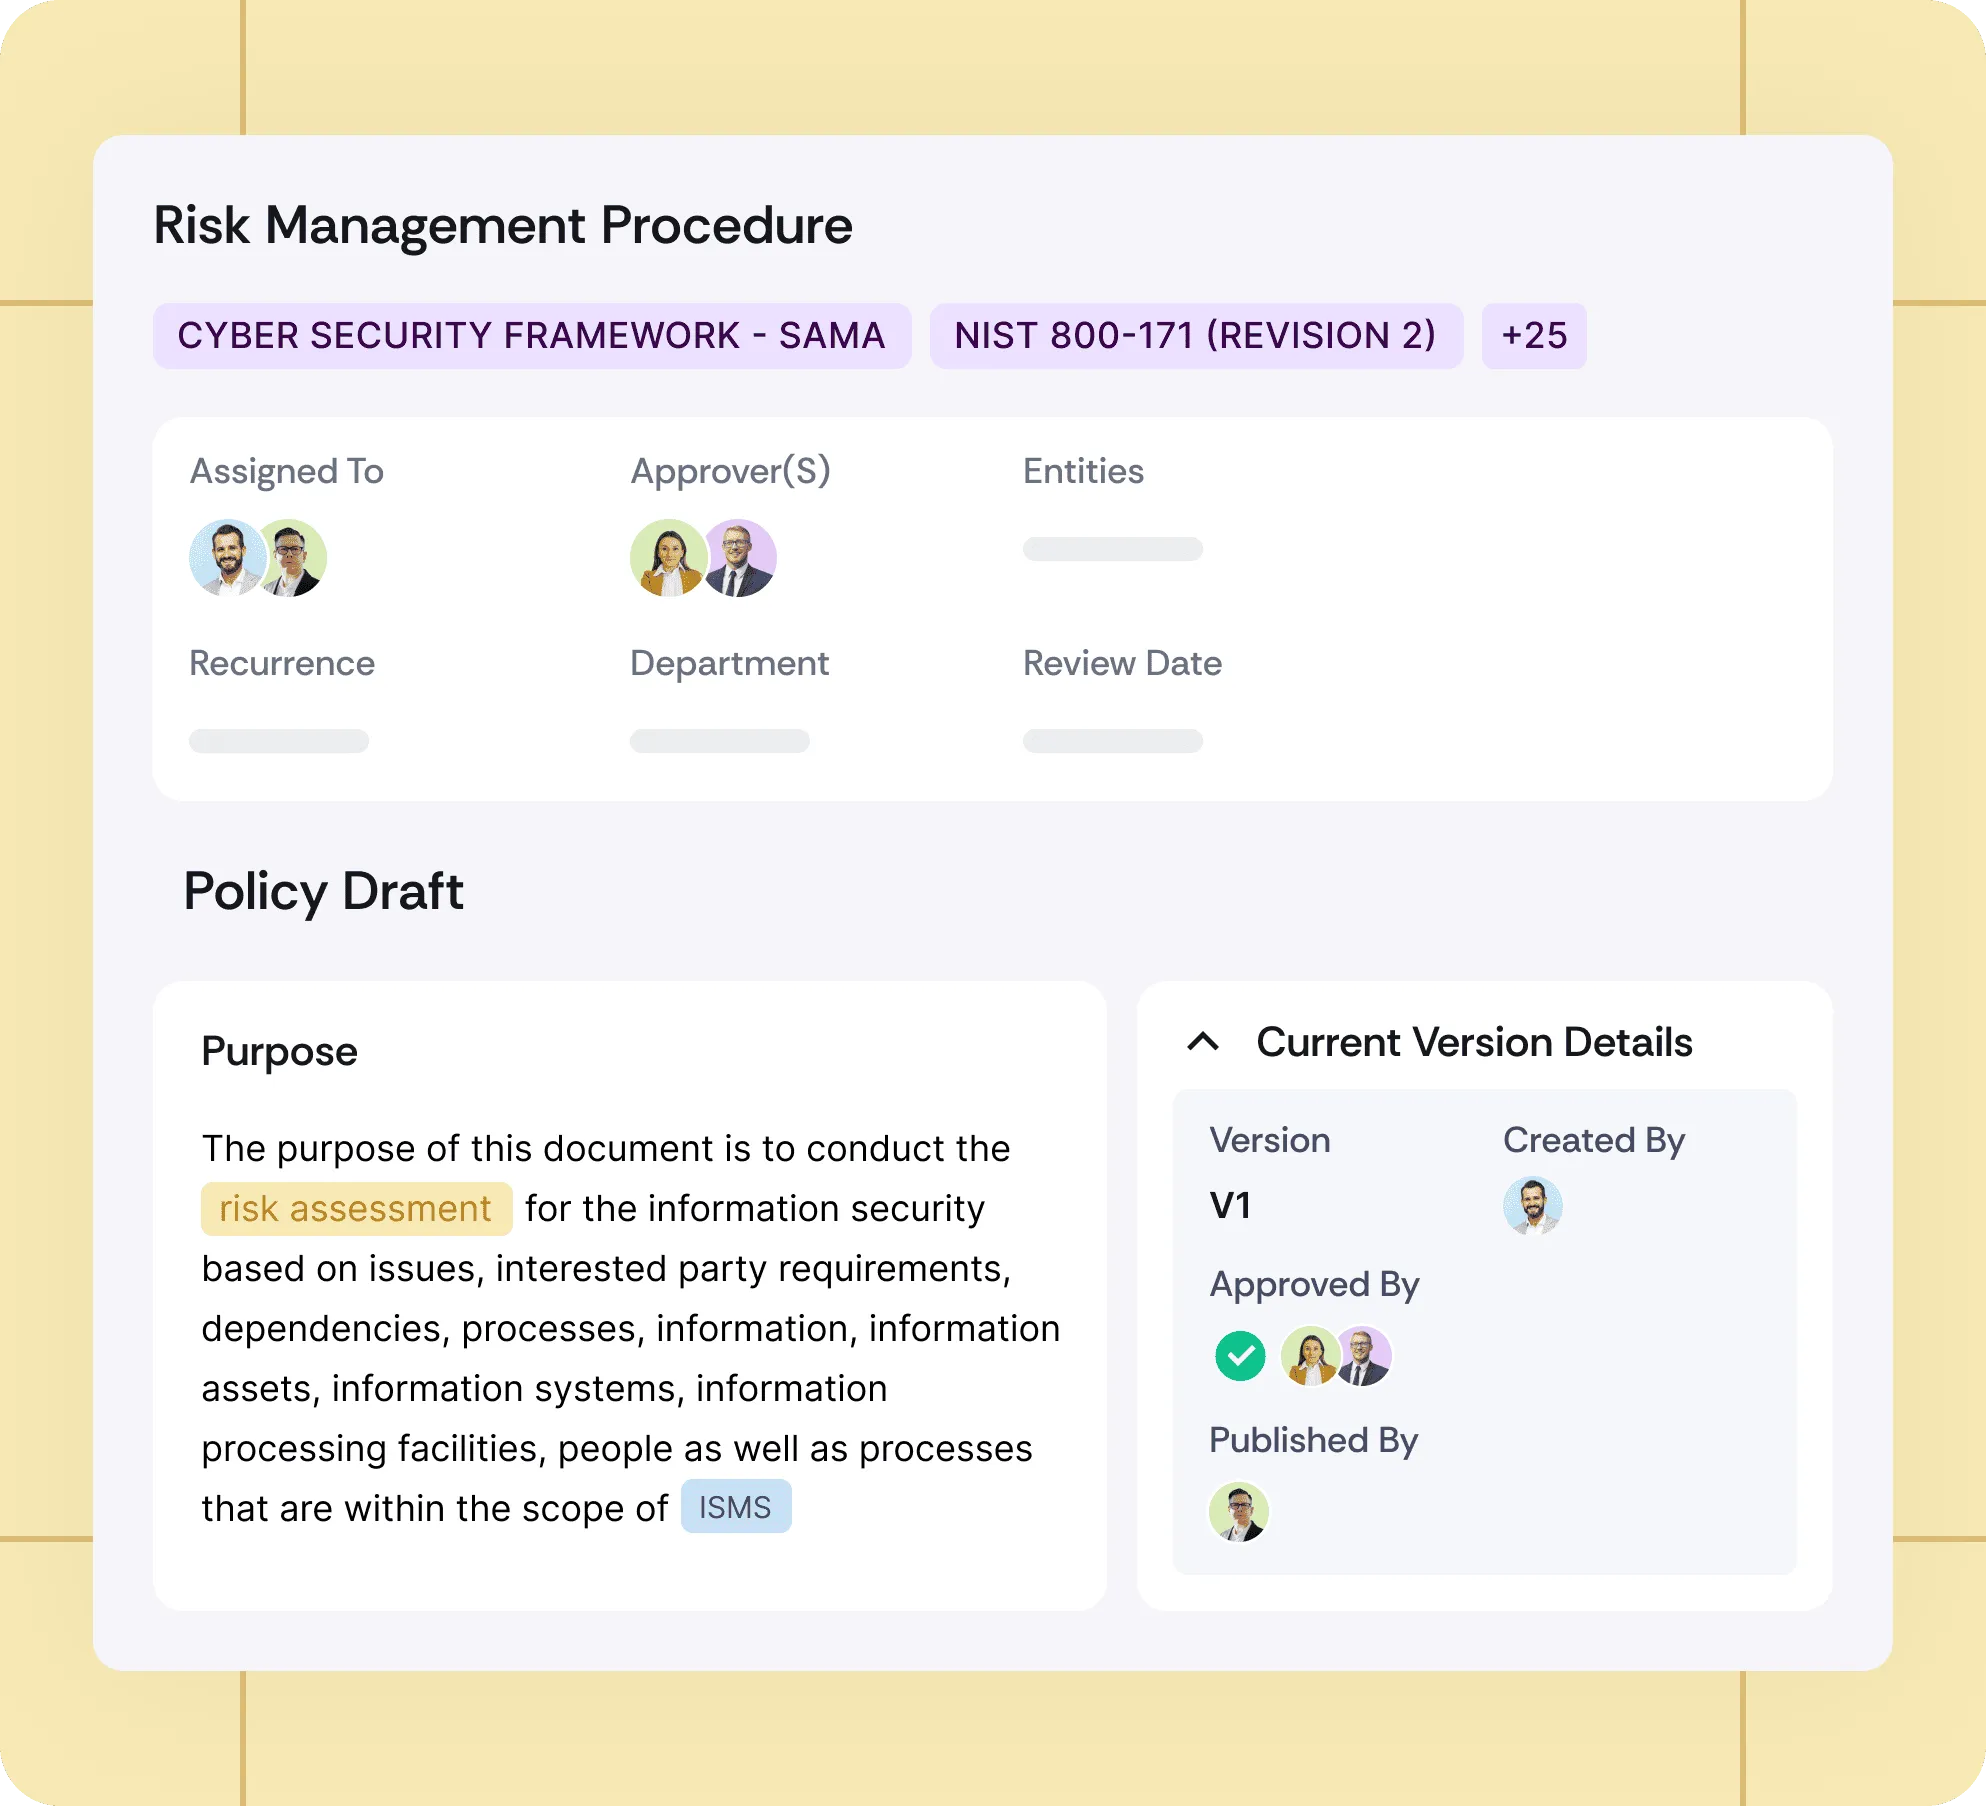Viewport: 1986px width, 1806px height.
Task: Click the Current Version Details heading
Action: tap(1474, 1042)
